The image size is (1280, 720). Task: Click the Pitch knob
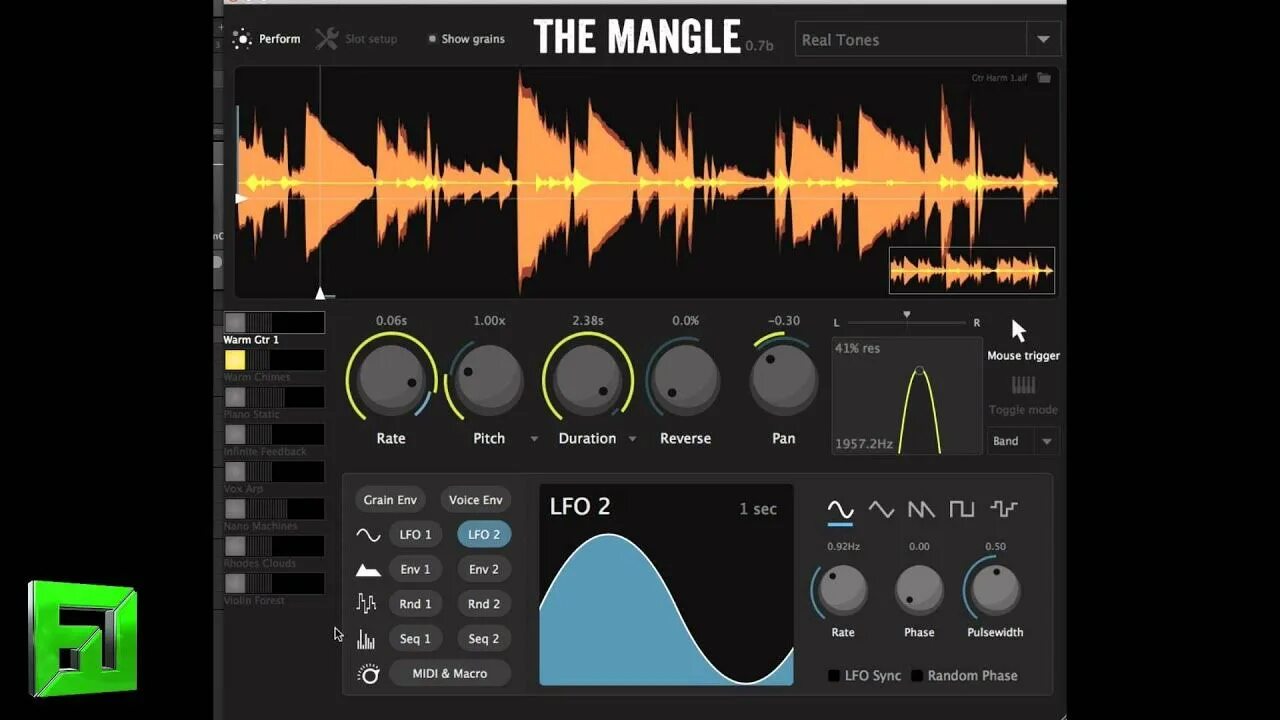489,379
